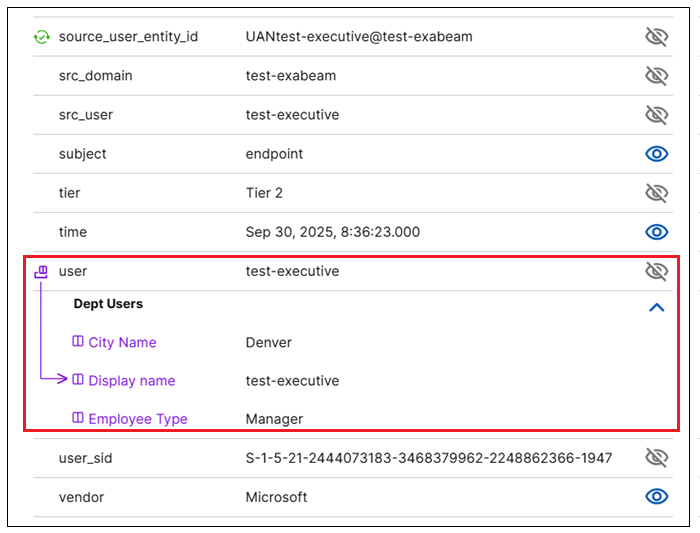Open the Employee Type link
Screen dimensions: 700x533
pos(137,419)
